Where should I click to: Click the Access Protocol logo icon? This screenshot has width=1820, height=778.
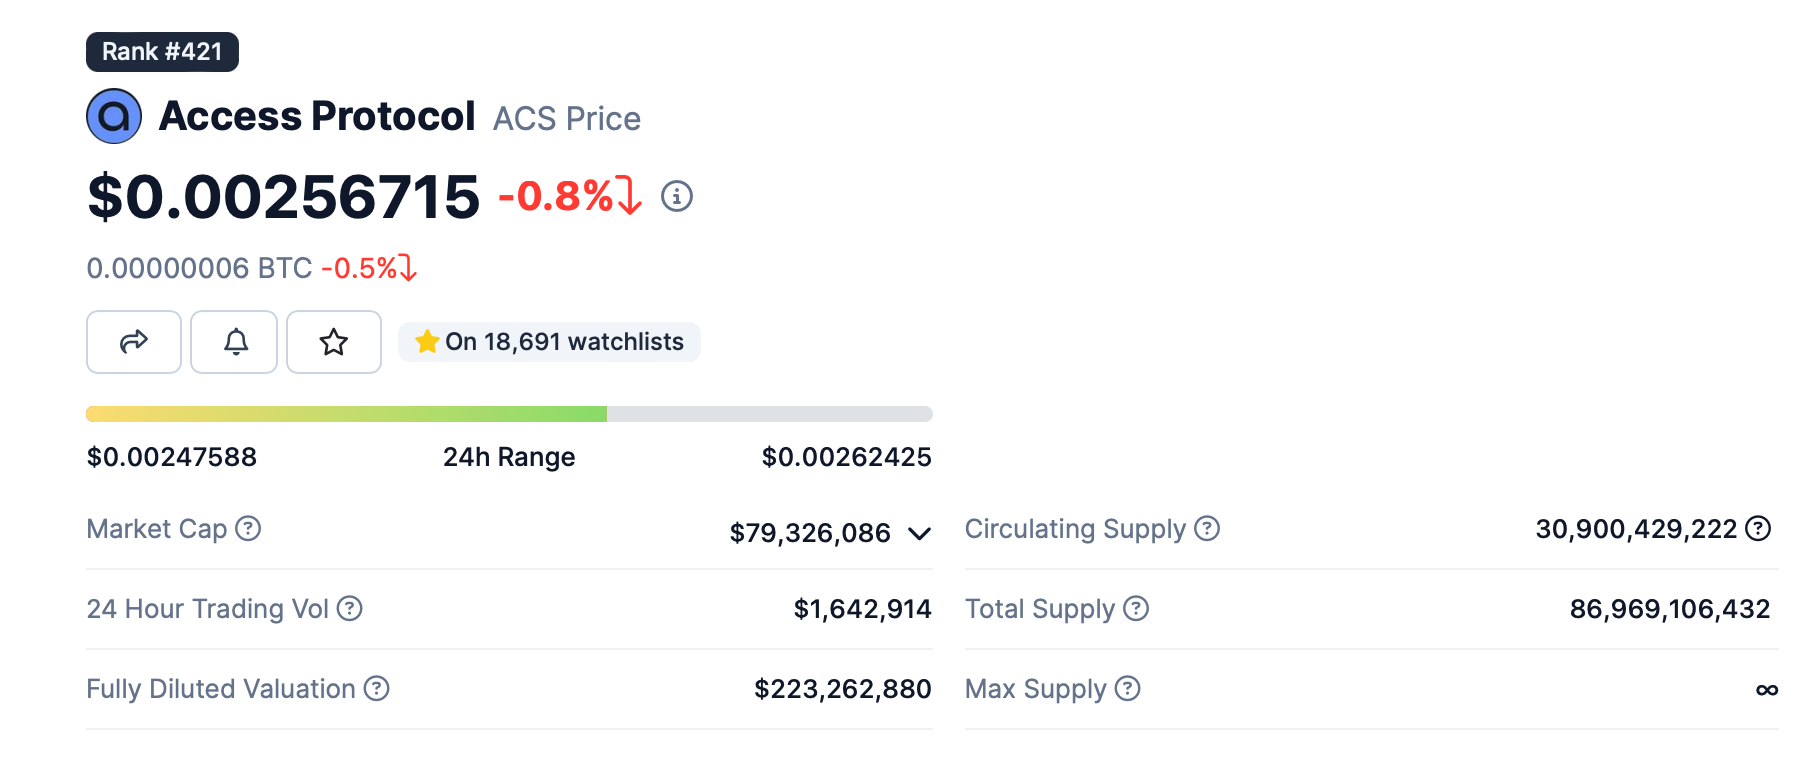pyautogui.click(x=114, y=117)
